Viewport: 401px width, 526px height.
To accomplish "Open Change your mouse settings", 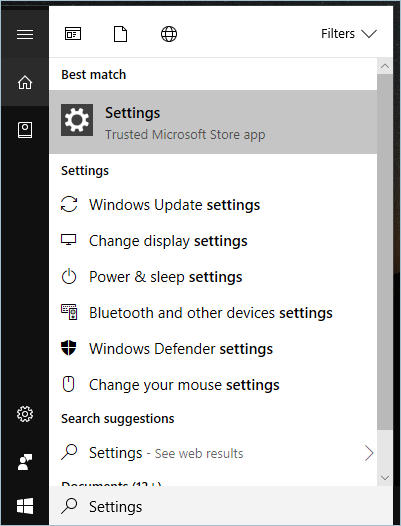I will click(213, 384).
